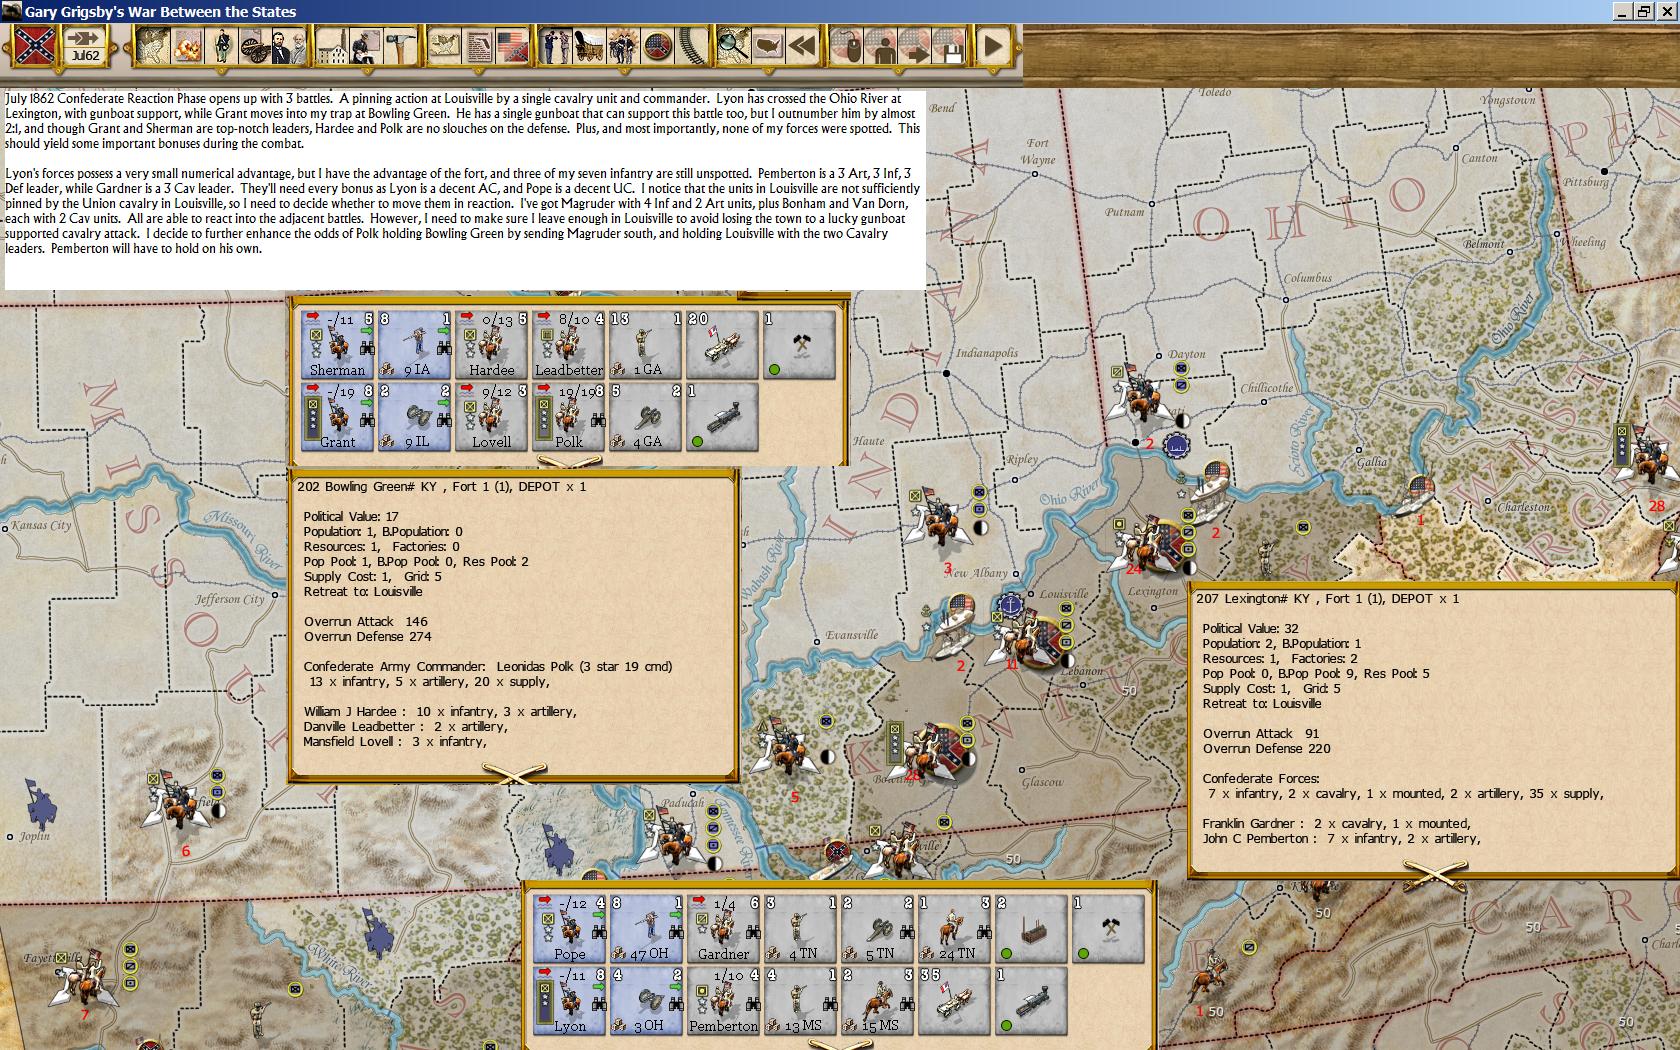Select the Grant leader card
Screen dimensions: 1680x1050
pyautogui.click(x=337, y=416)
